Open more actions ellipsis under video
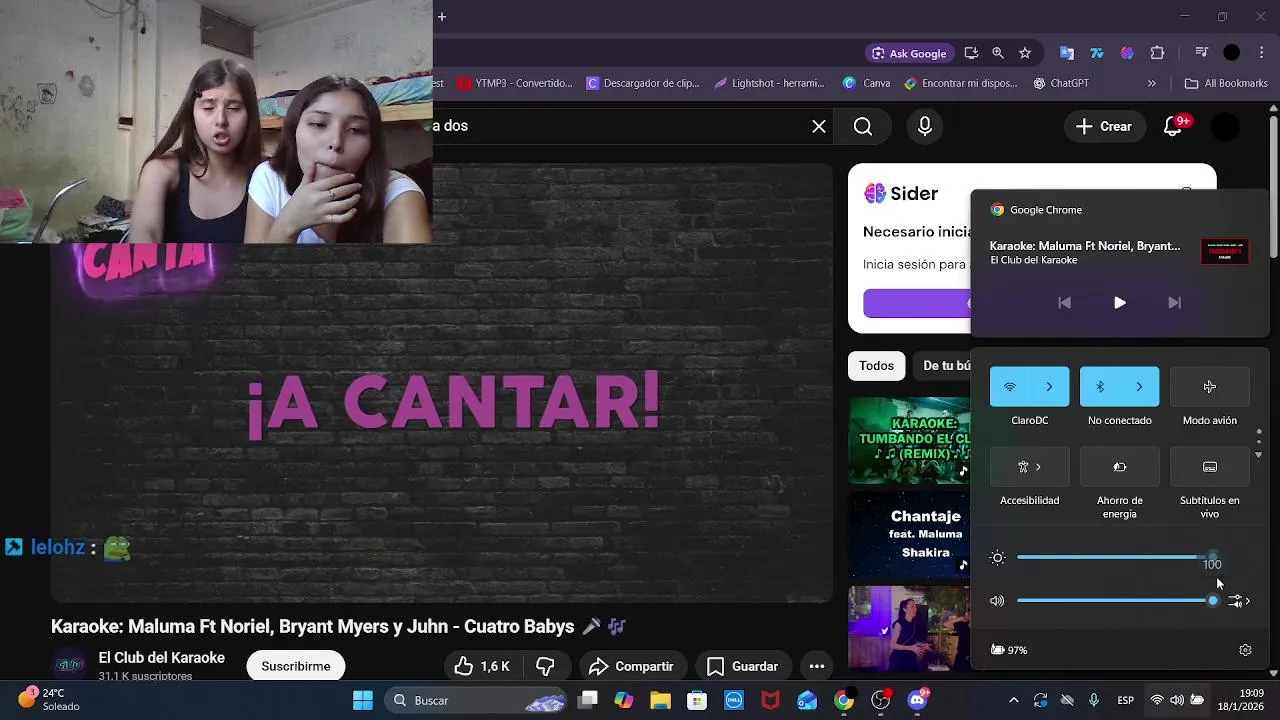The height and width of the screenshot is (720, 1280). [817, 666]
